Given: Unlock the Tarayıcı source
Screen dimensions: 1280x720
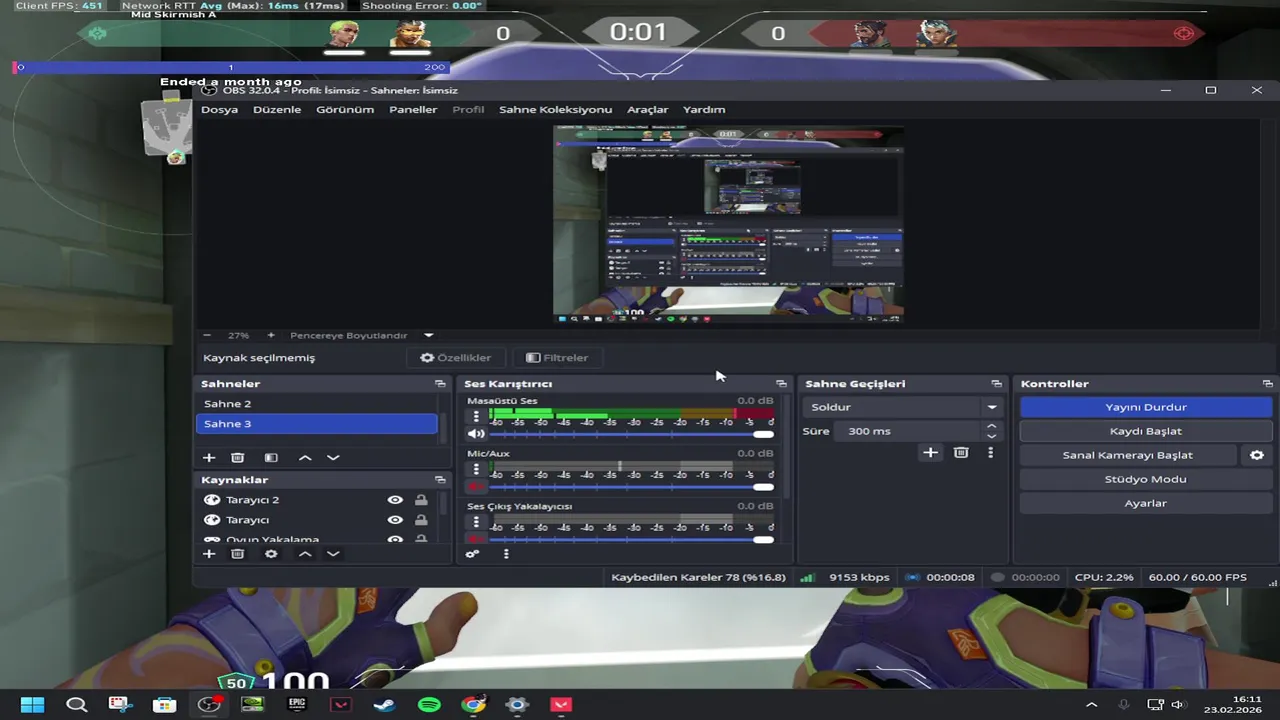Looking at the screenshot, I should pos(421,520).
